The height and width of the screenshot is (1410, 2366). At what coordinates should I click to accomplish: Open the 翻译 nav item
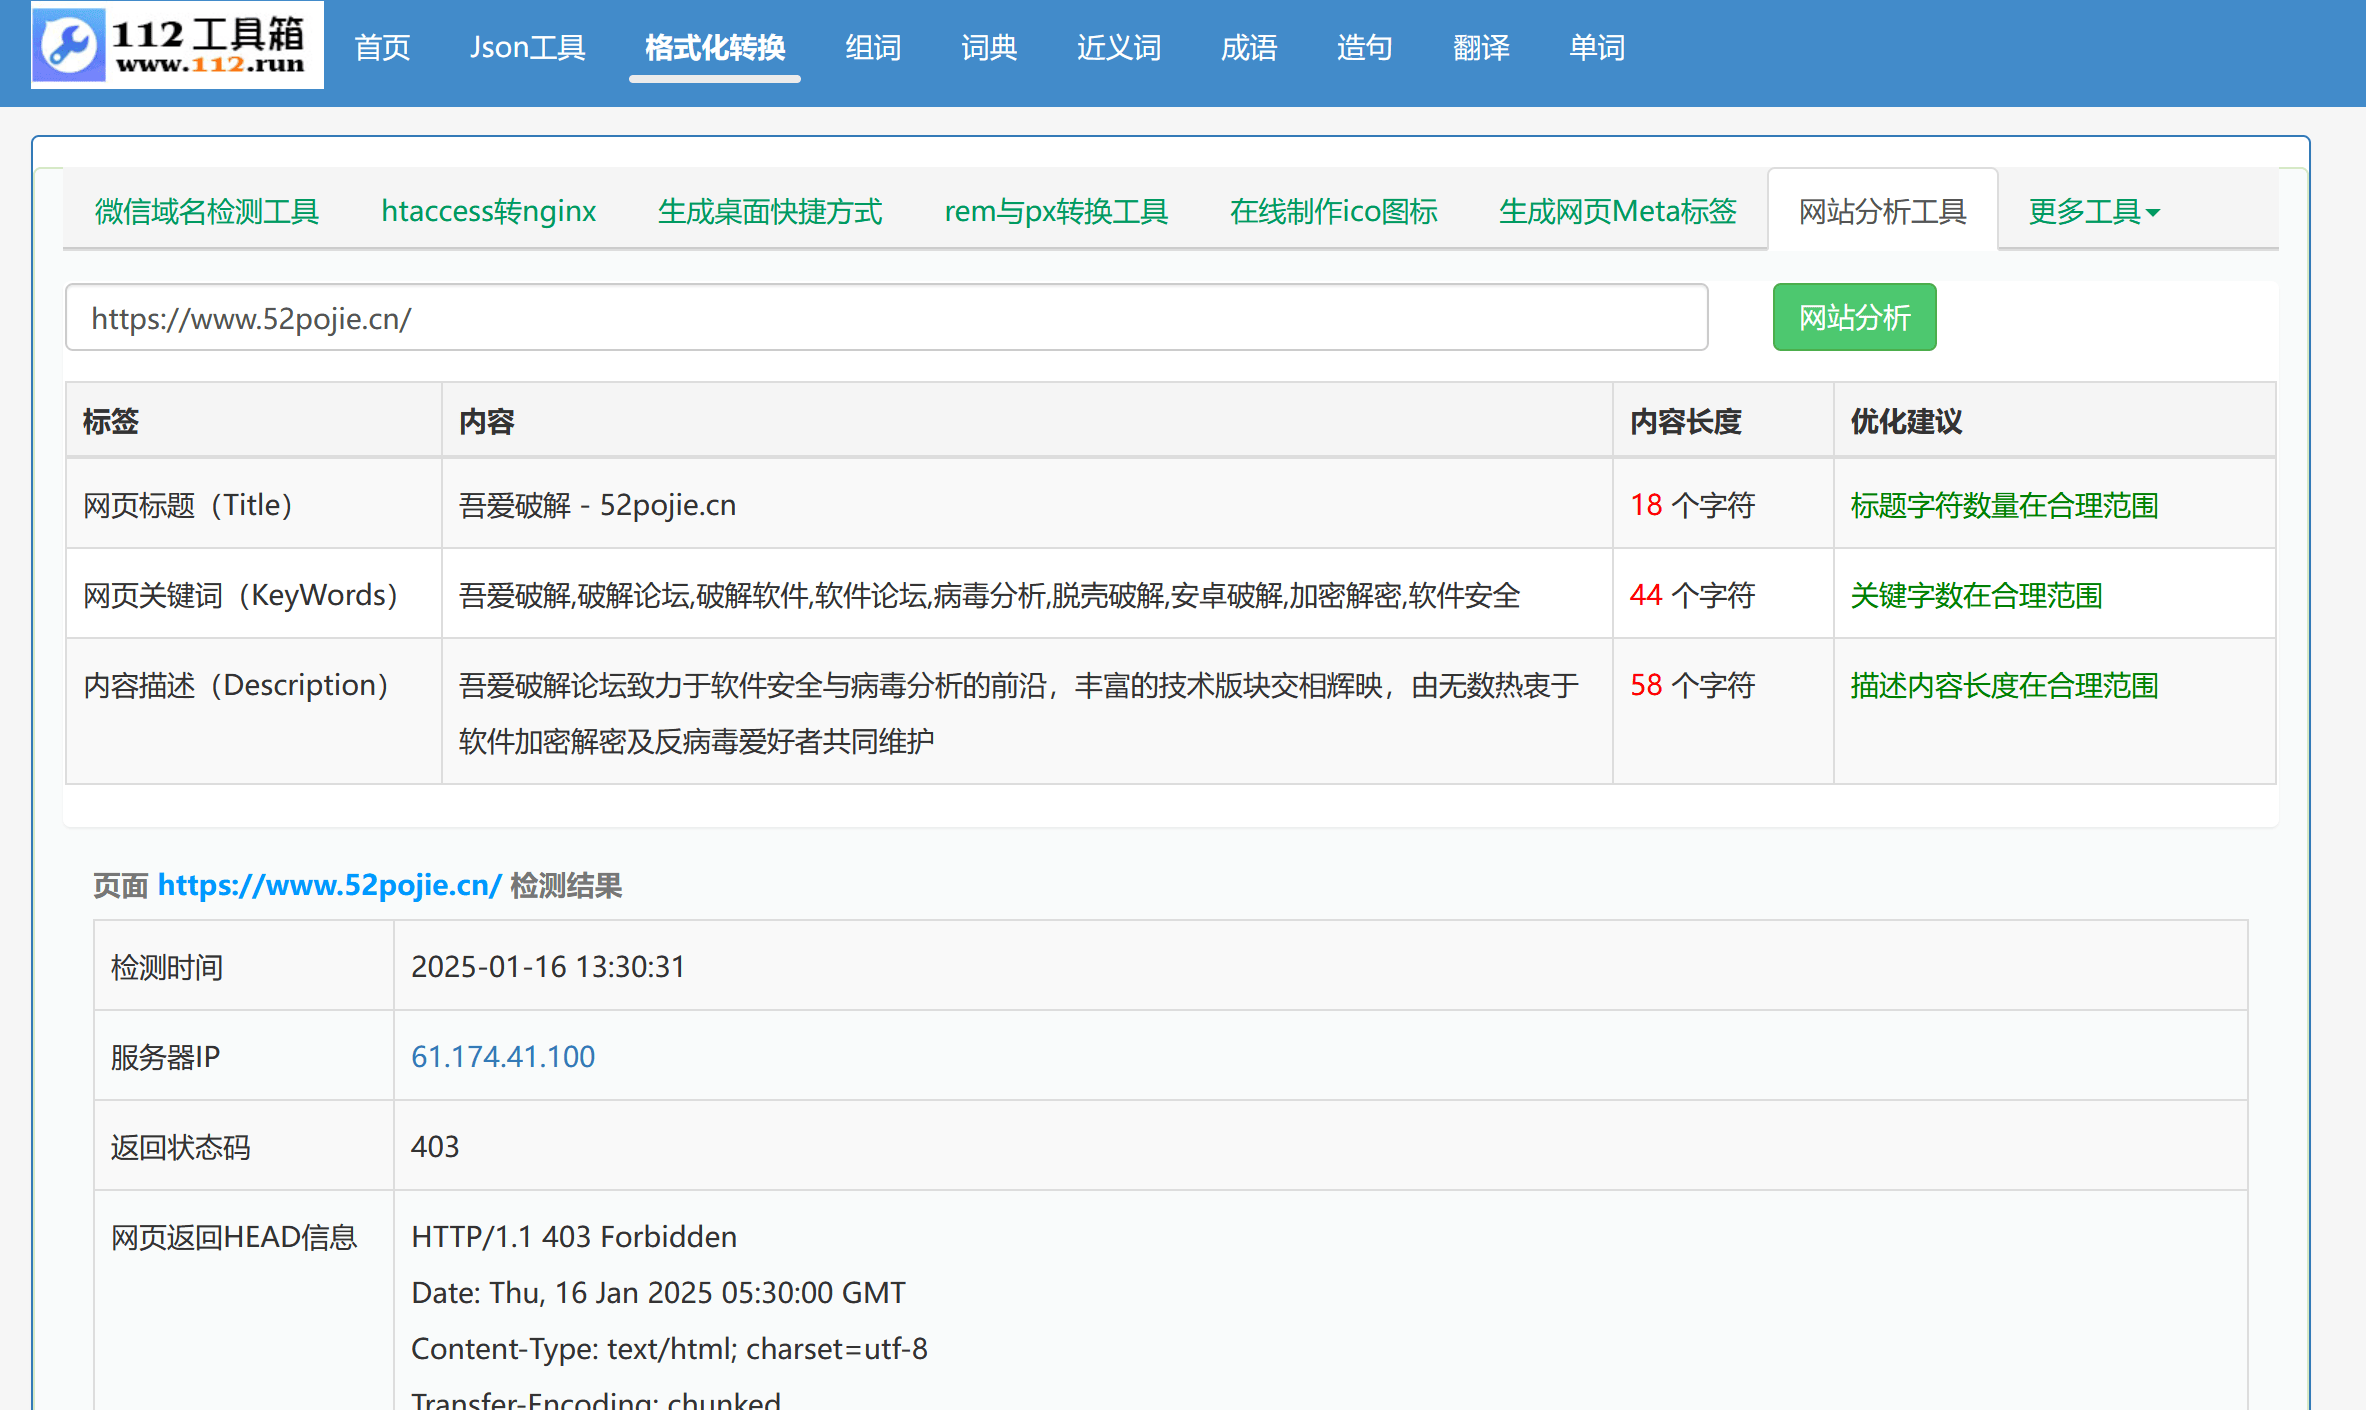tap(1481, 47)
